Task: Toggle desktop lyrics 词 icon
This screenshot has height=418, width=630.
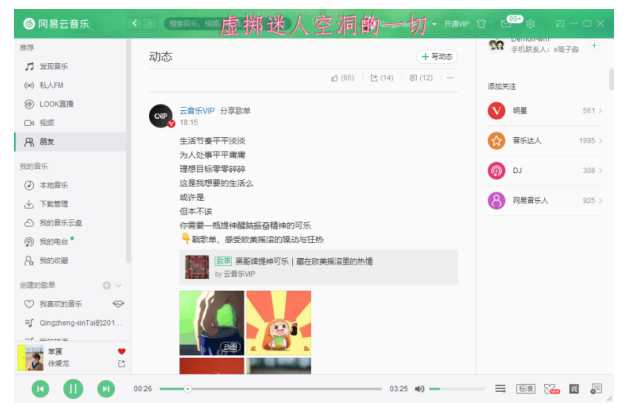Action: pos(574,389)
